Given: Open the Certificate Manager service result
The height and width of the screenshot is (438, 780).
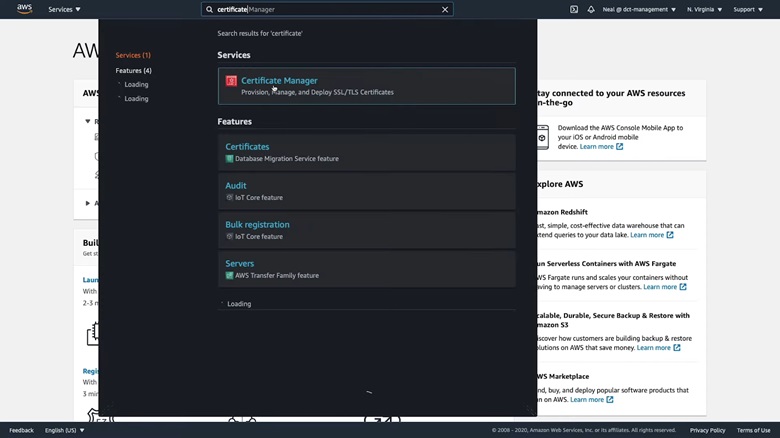Looking at the screenshot, I should pos(367,86).
